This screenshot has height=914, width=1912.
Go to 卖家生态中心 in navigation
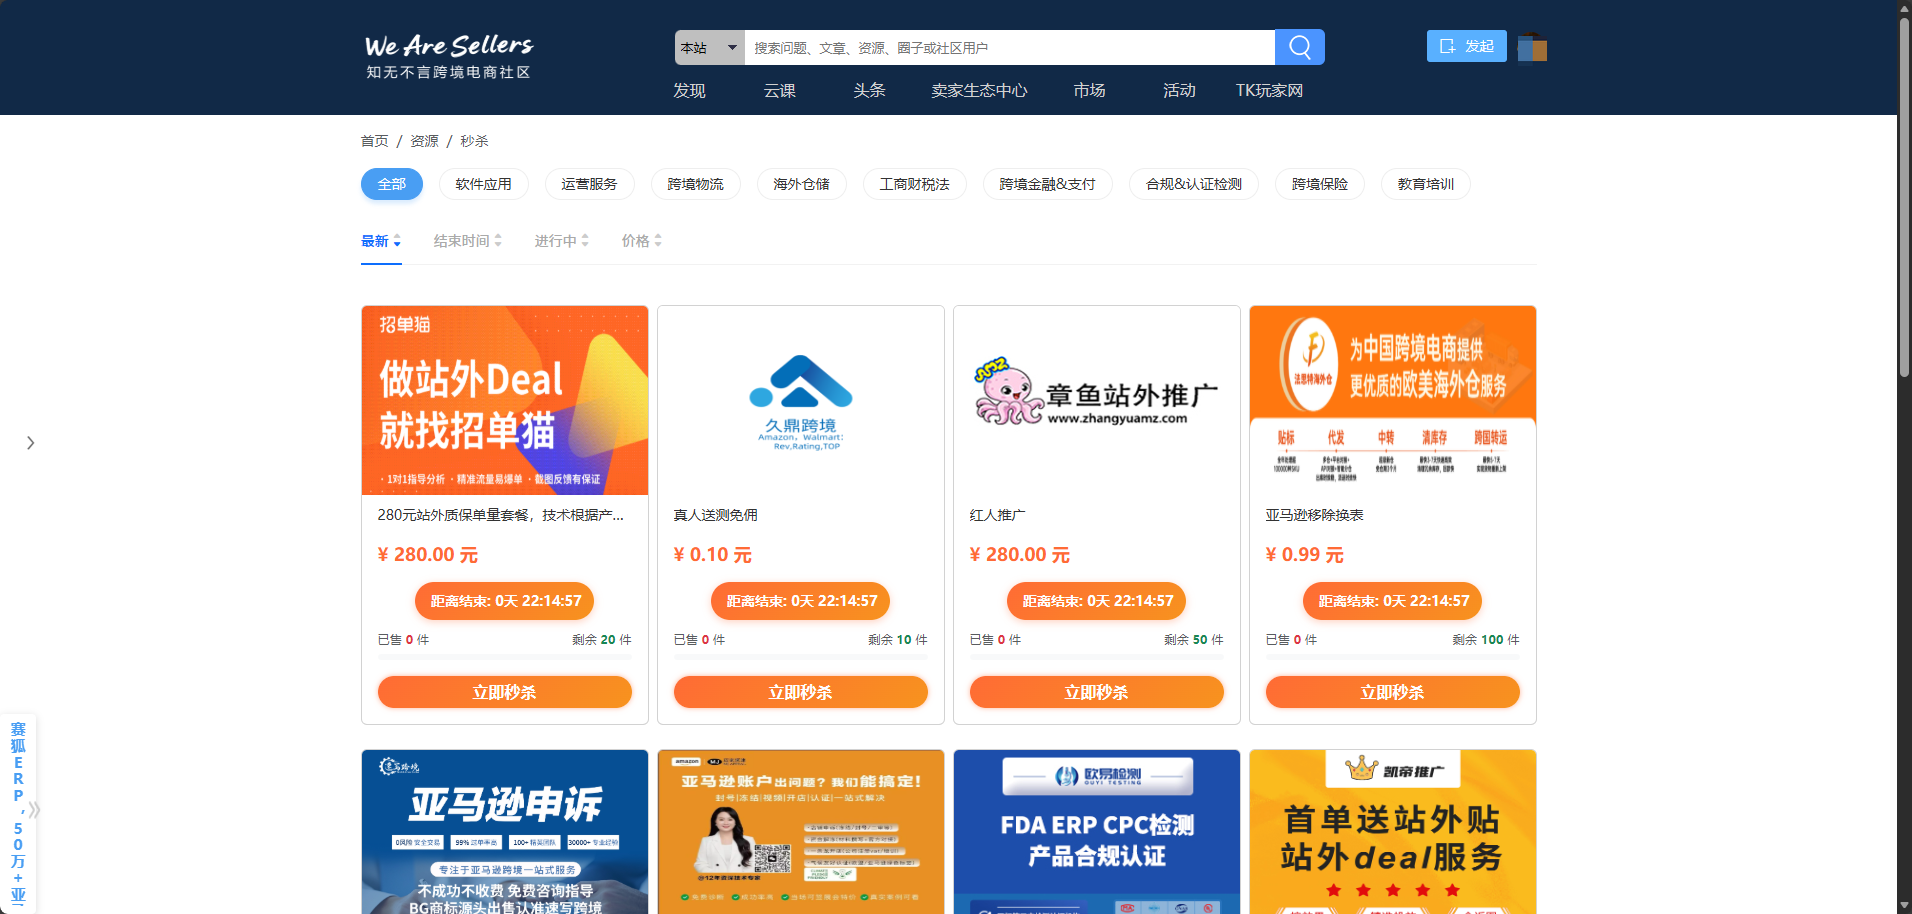click(978, 91)
